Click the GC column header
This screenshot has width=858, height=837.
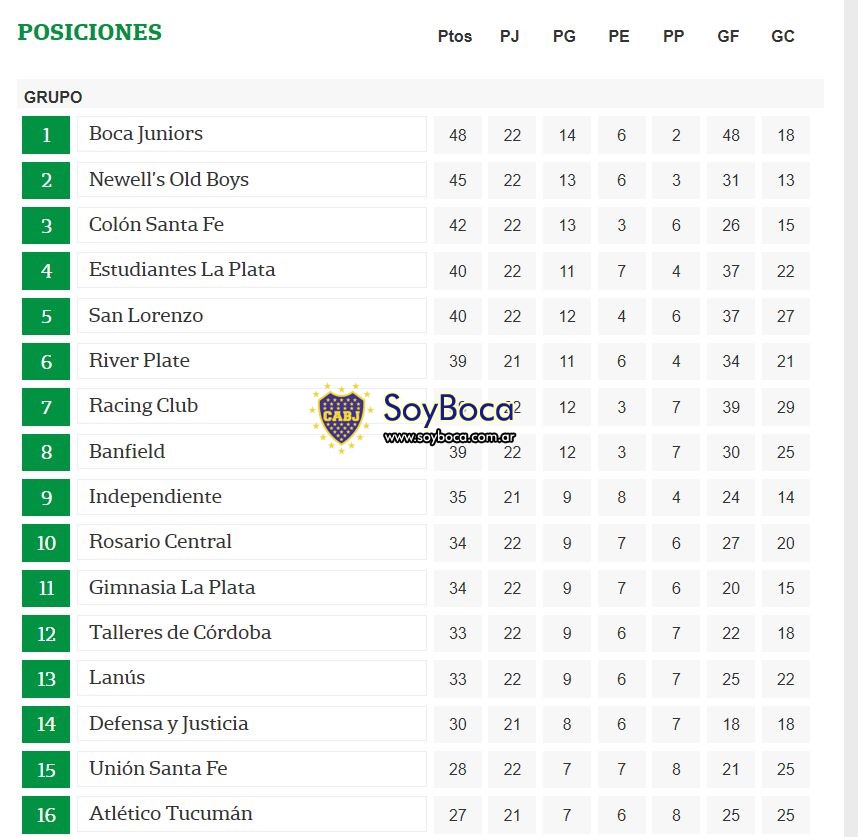tap(783, 36)
